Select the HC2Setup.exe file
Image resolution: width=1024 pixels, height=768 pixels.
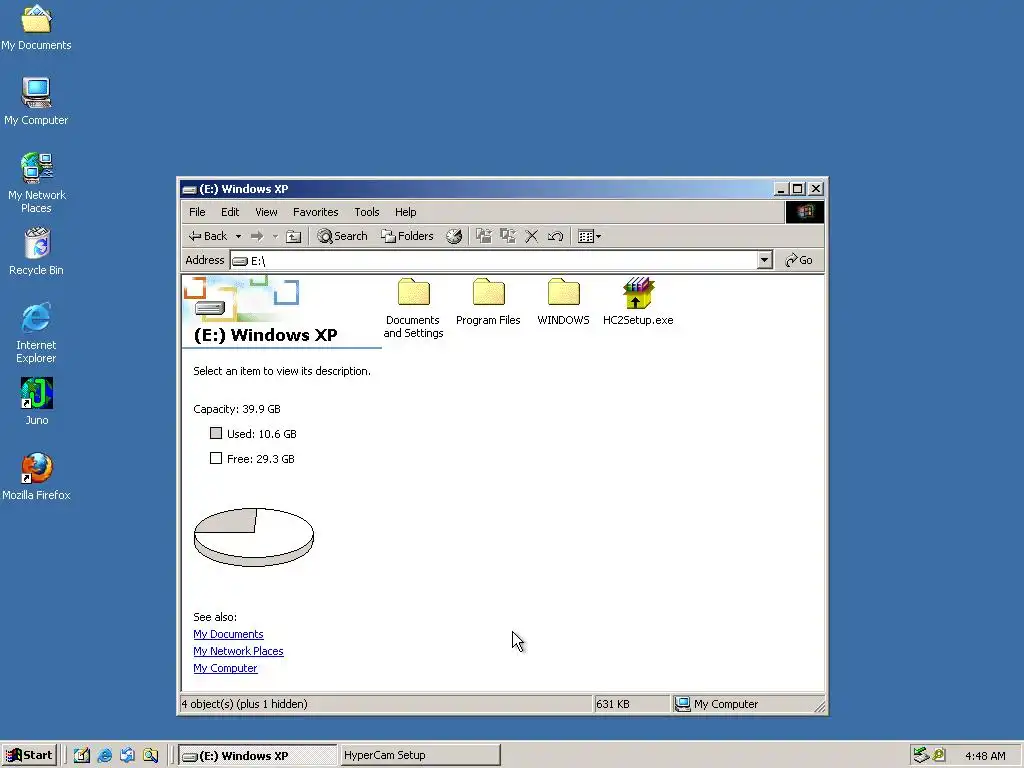(x=638, y=302)
